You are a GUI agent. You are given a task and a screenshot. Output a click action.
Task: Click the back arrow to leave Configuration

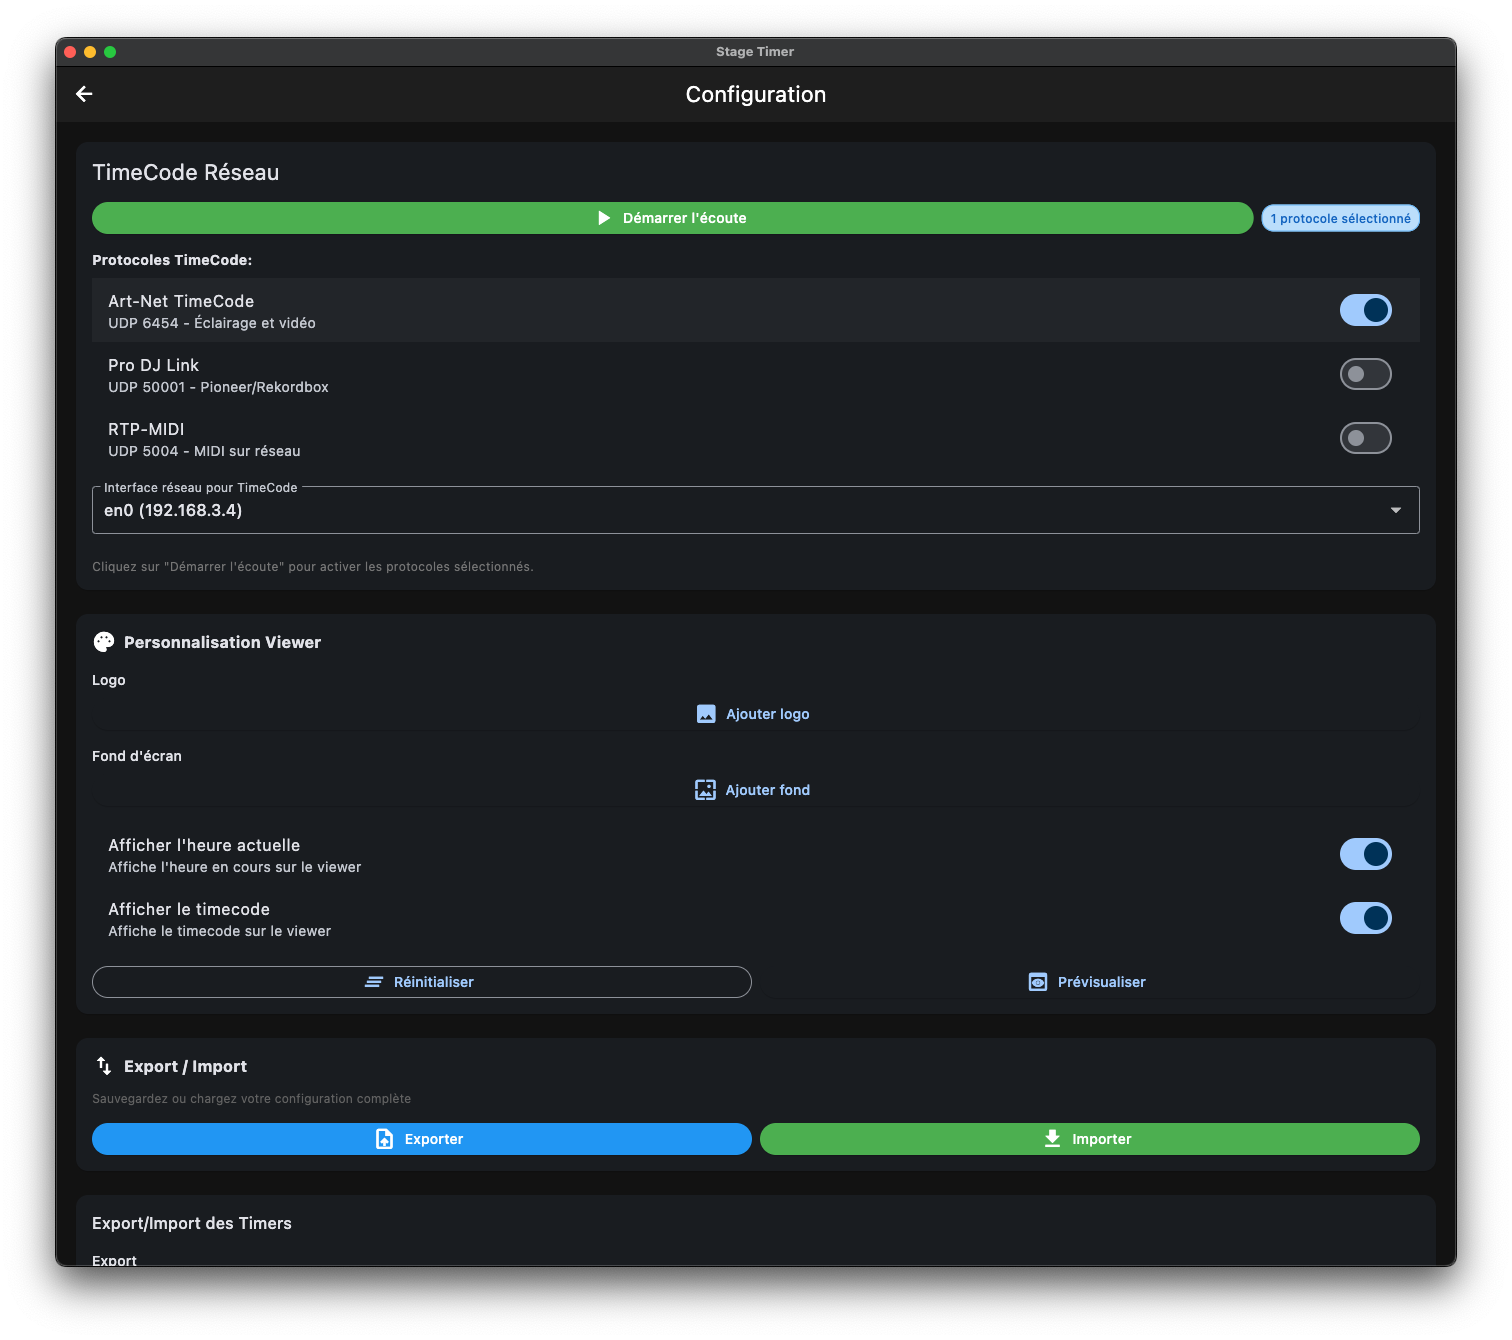[84, 93]
